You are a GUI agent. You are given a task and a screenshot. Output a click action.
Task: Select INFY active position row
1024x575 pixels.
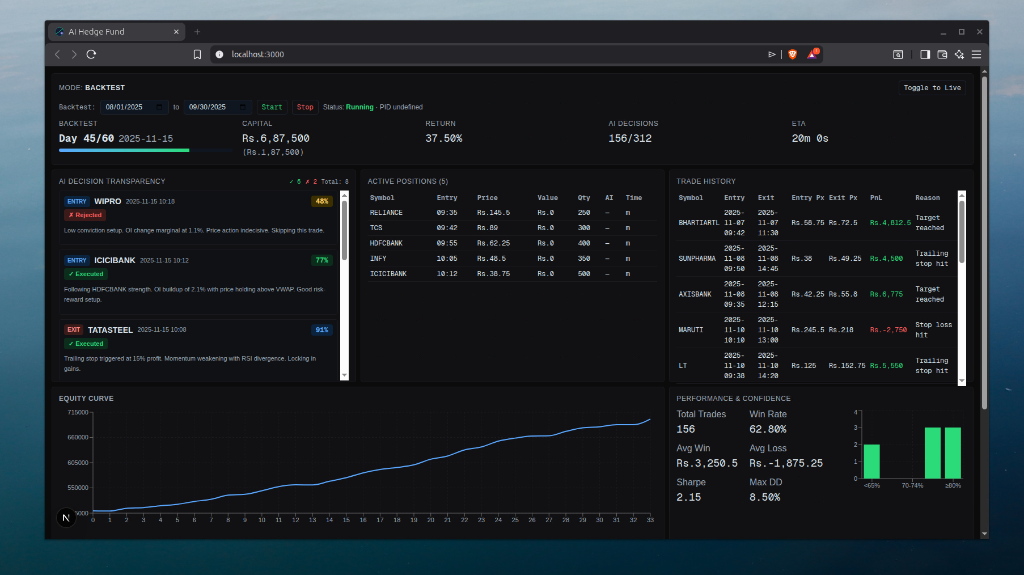click(x=511, y=259)
